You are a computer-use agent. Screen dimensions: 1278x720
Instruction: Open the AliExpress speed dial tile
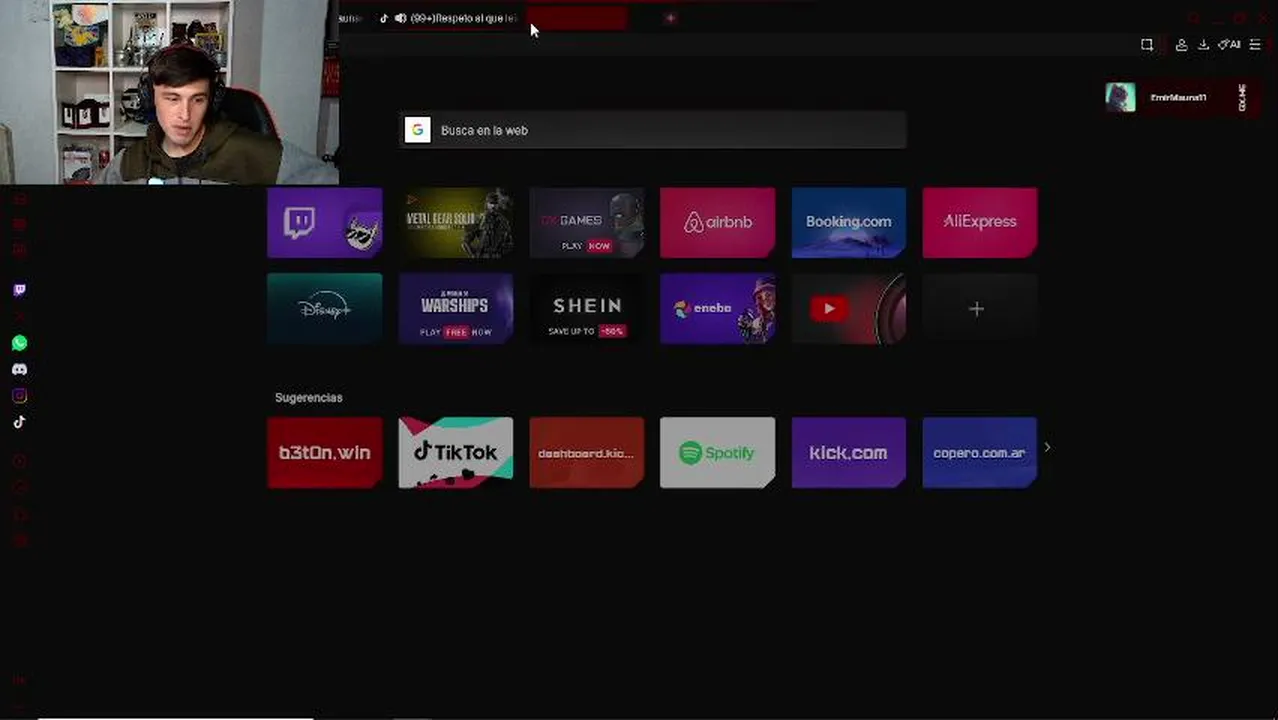click(980, 222)
